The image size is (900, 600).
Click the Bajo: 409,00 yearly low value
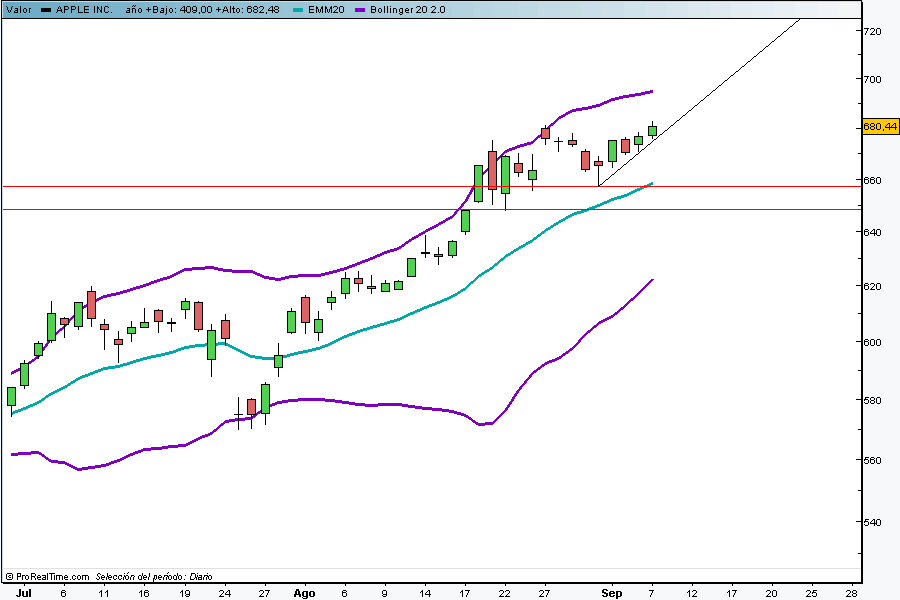click(177, 9)
